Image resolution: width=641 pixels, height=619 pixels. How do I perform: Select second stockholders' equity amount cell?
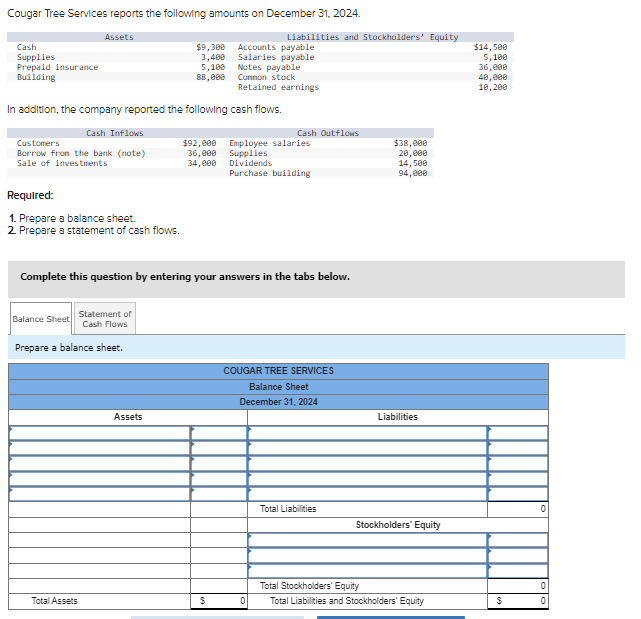[x=518, y=556]
